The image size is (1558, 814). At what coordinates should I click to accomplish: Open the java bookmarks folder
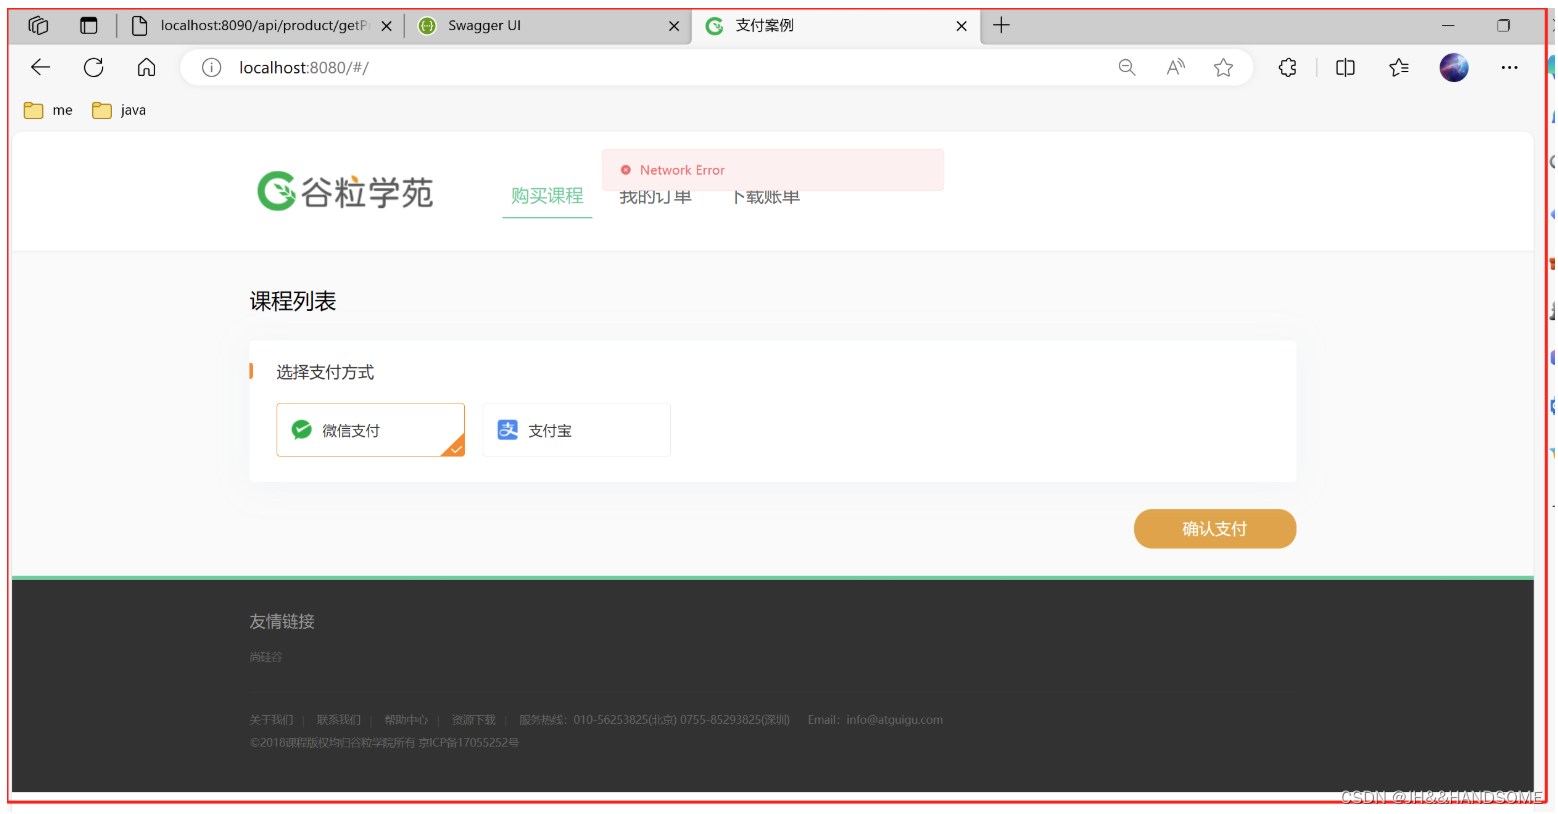119,110
